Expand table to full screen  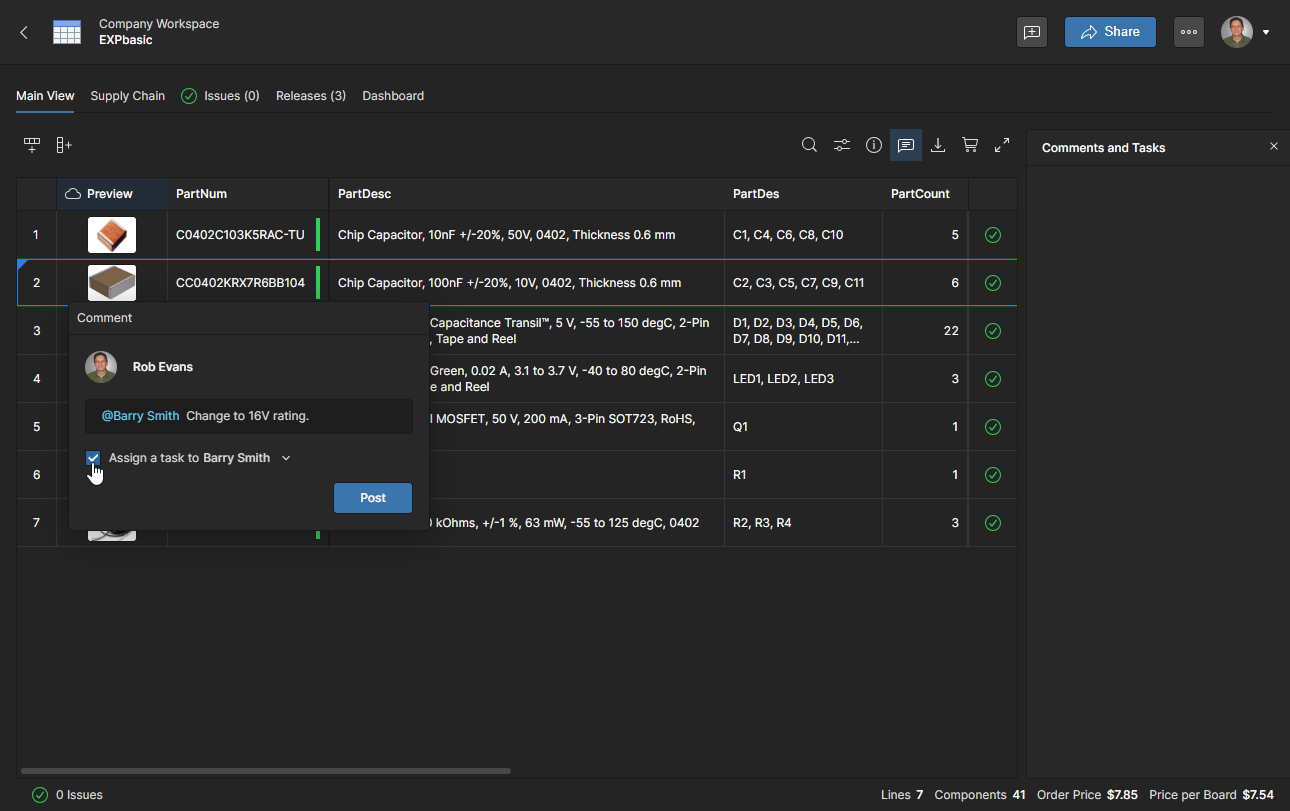(1002, 145)
